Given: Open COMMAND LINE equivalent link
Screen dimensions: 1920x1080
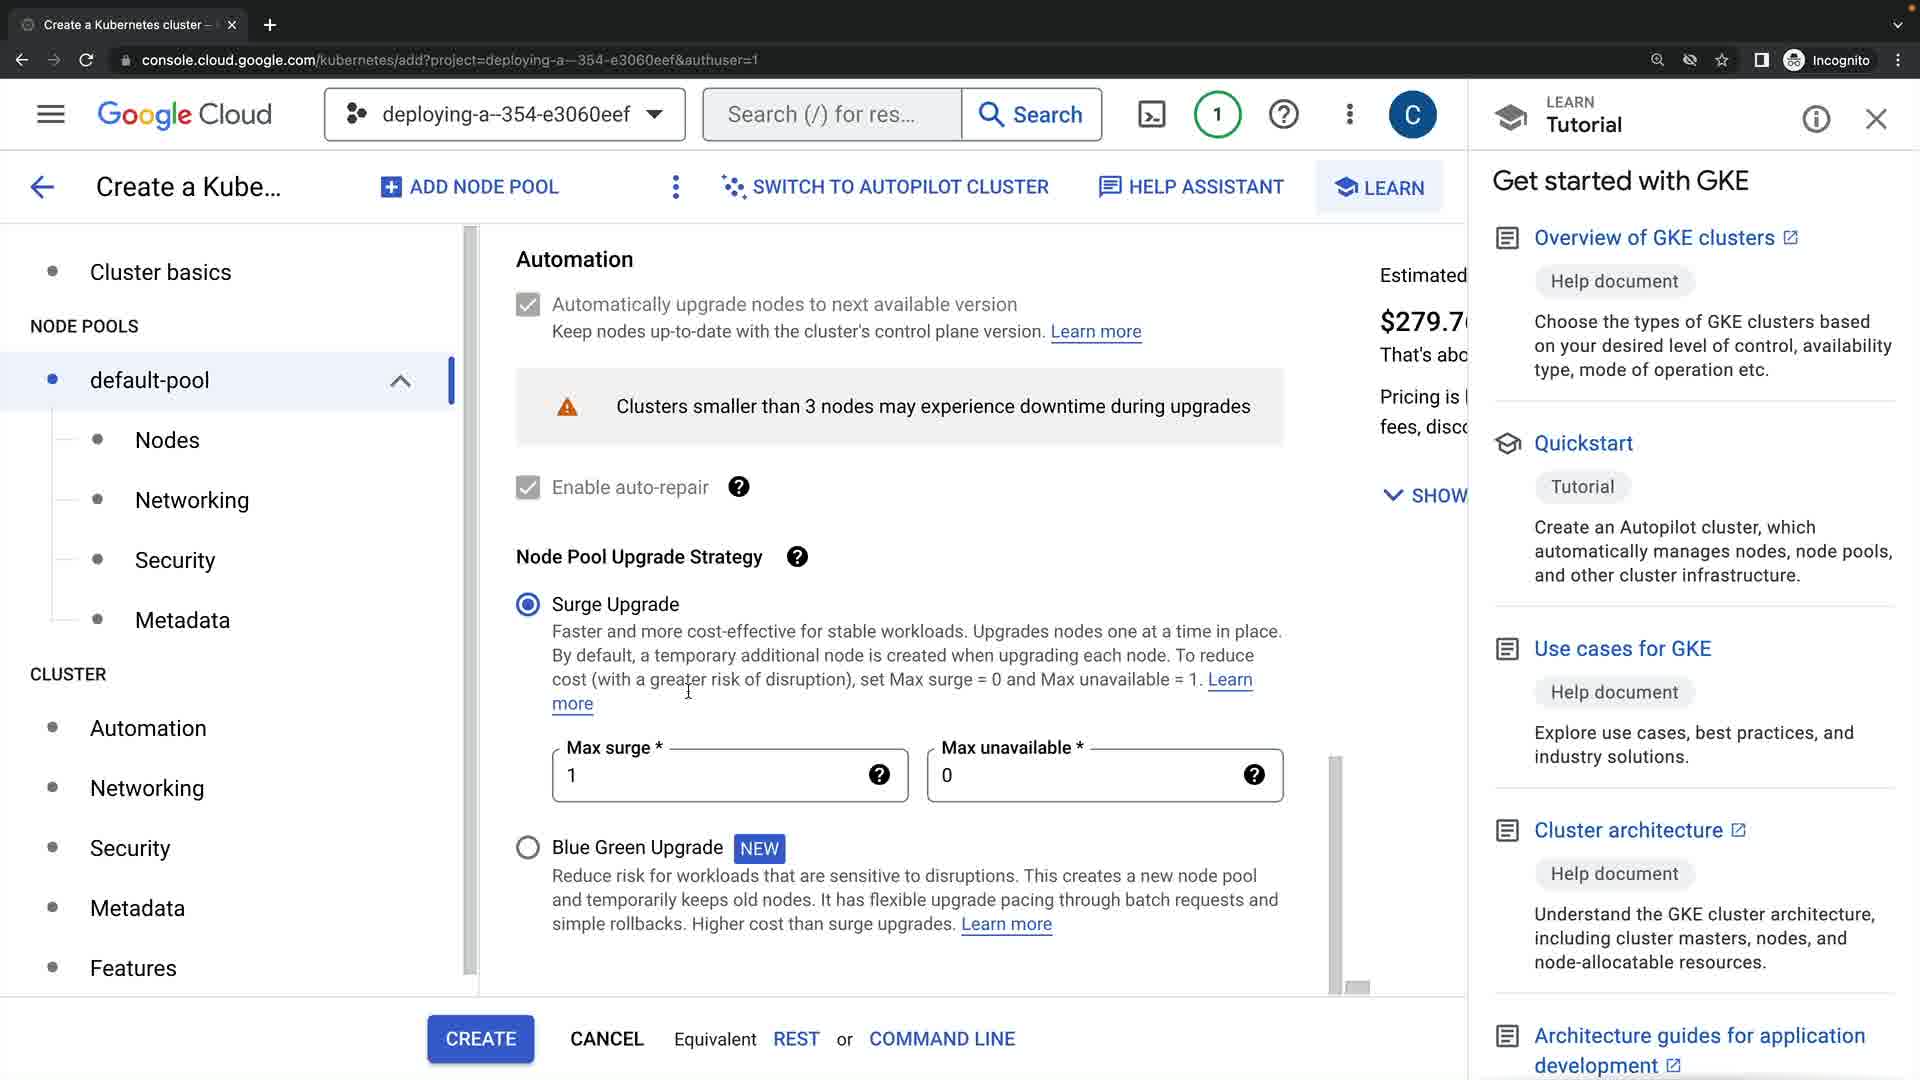Looking at the screenshot, I should click(941, 1039).
